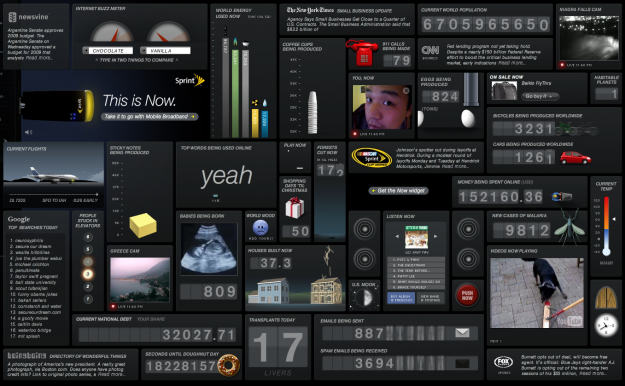Select lit elevator floor button 3
625x386 pixels.
(x=88, y=274)
